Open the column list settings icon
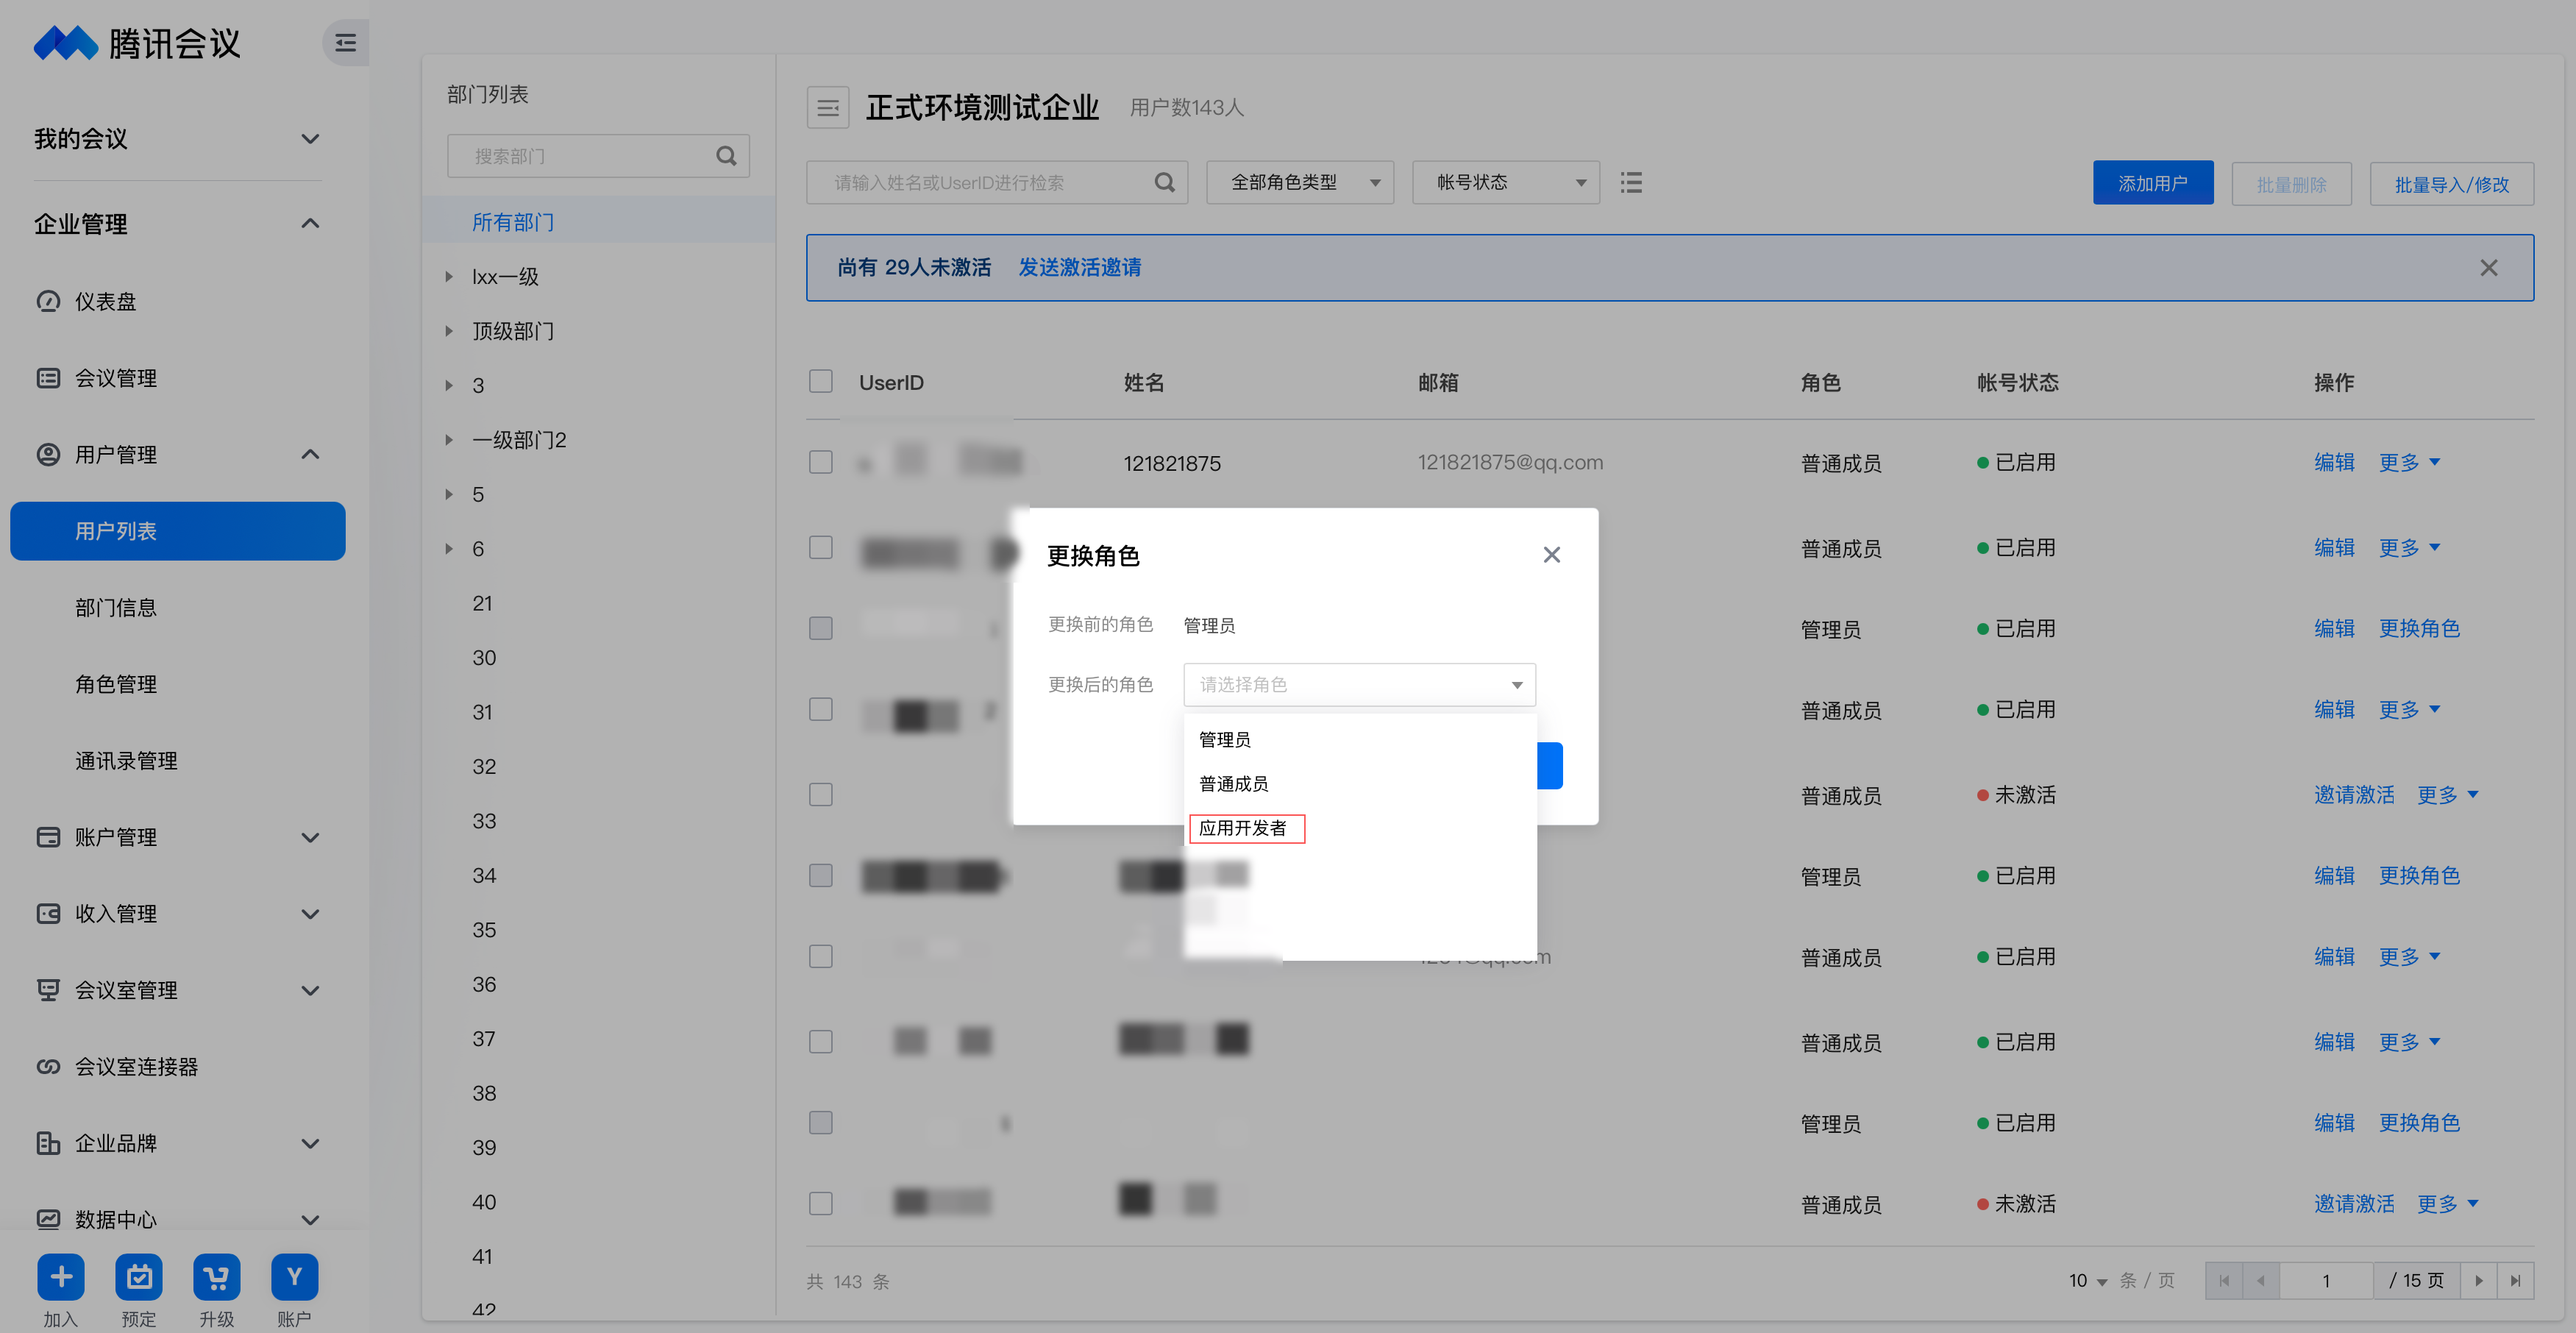This screenshot has width=2576, height=1333. [x=1631, y=182]
